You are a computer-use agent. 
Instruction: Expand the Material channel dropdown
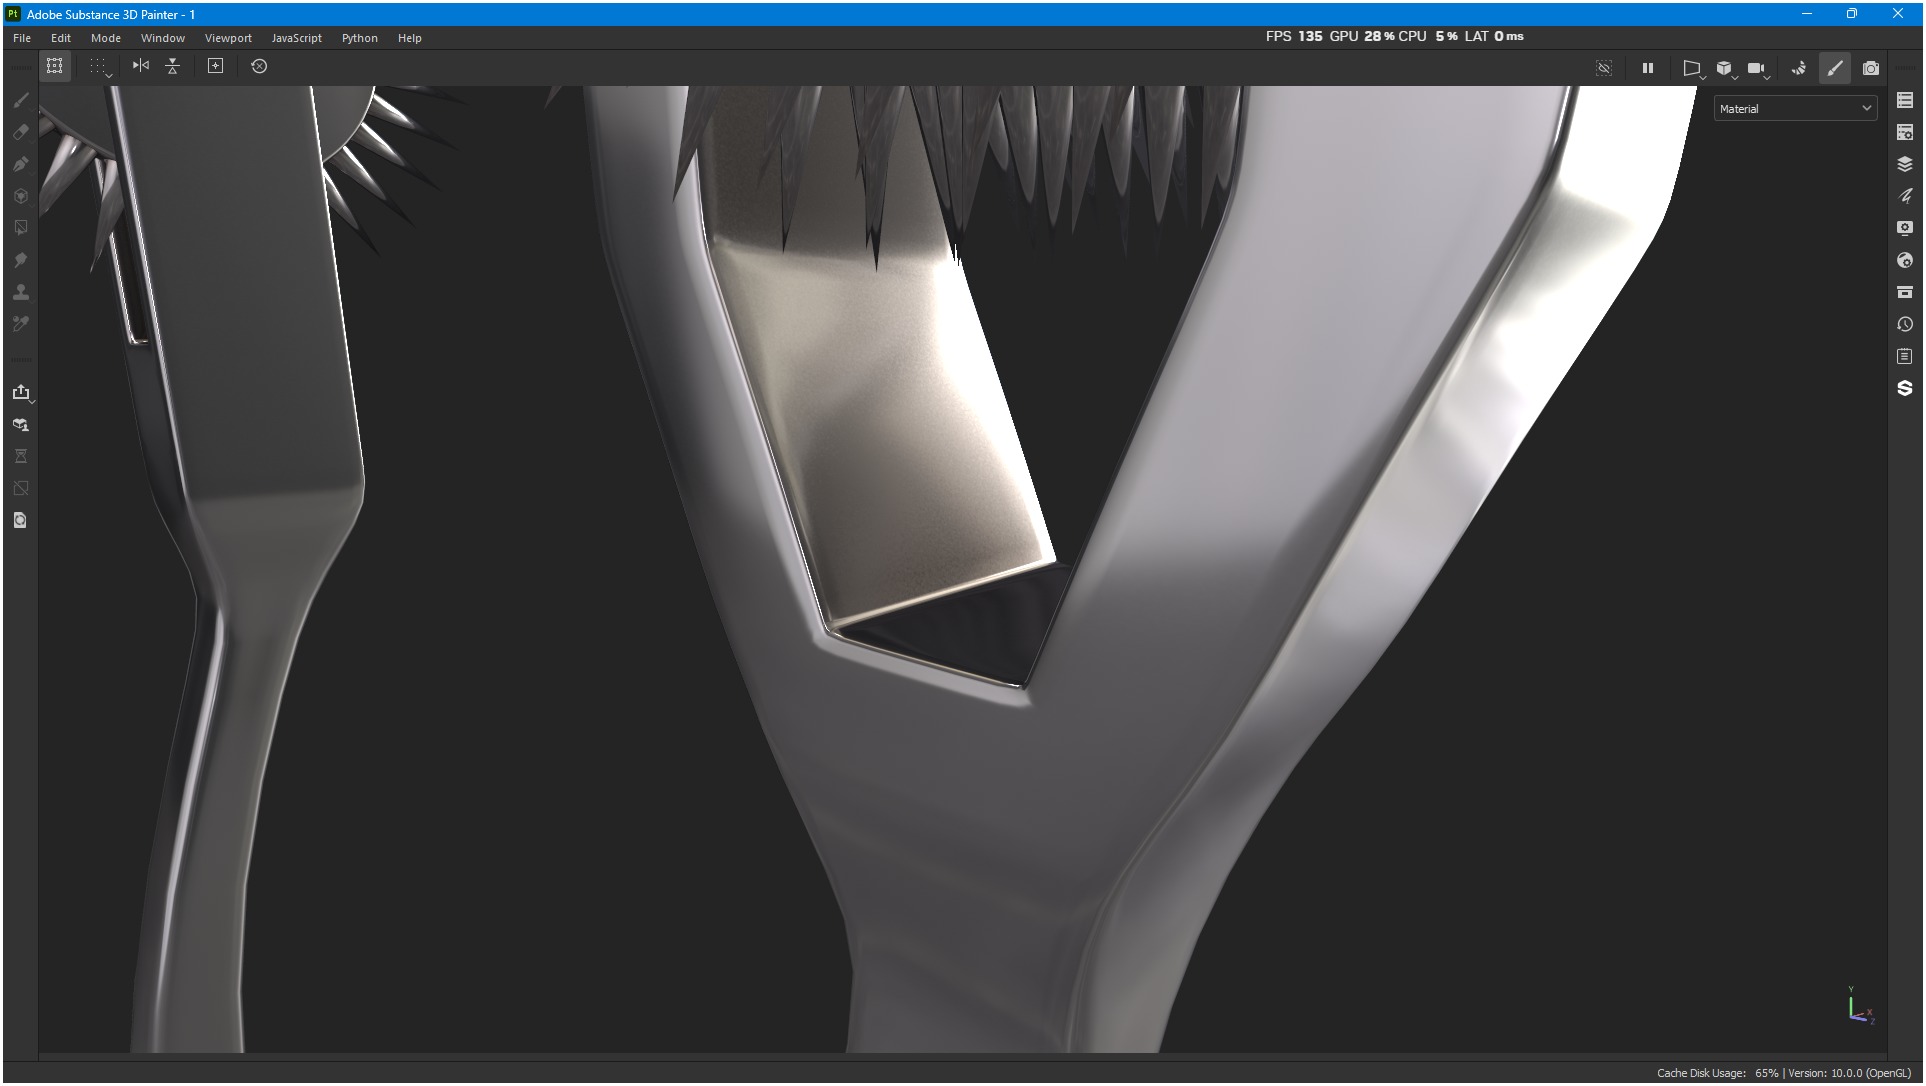tap(1795, 108)
